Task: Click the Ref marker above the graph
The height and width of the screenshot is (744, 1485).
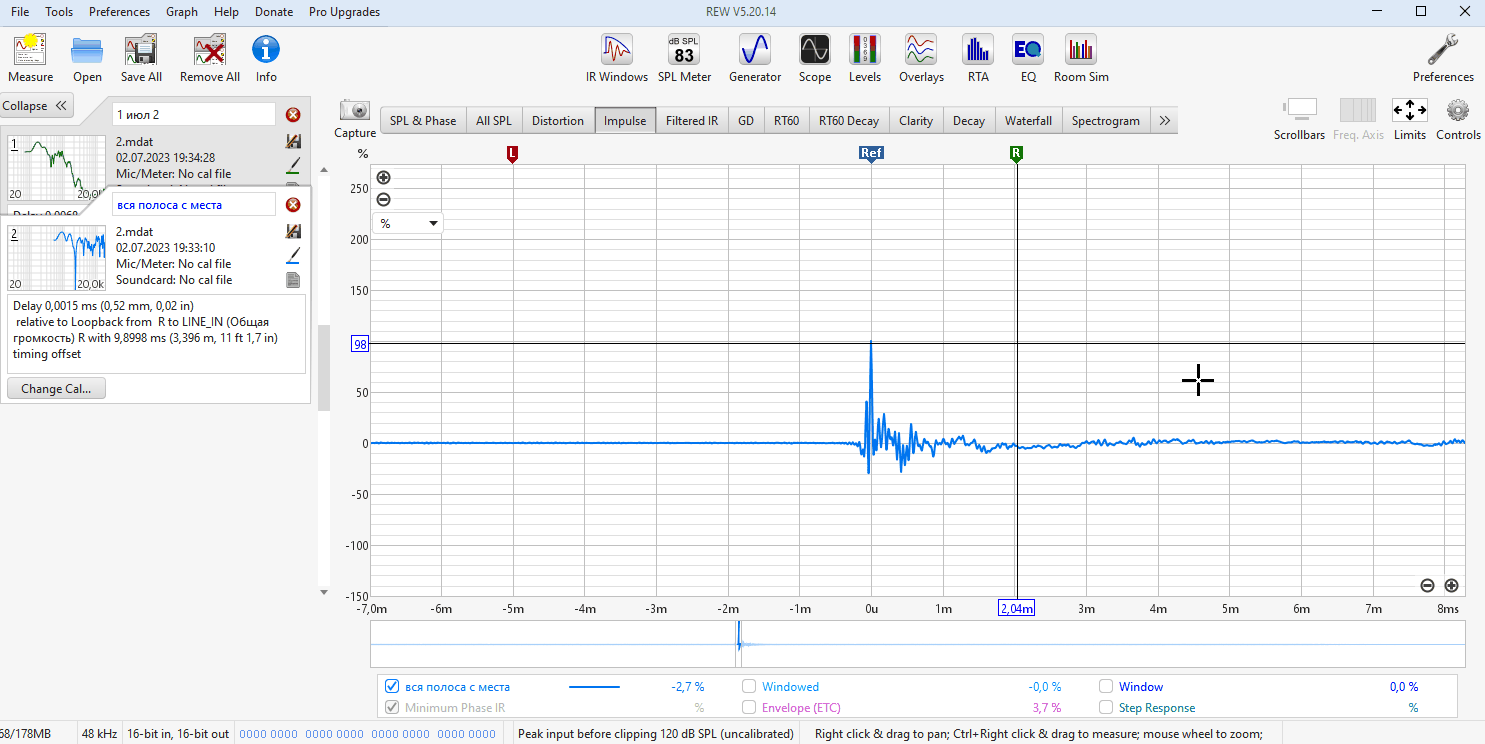Action: click(871, 154)
